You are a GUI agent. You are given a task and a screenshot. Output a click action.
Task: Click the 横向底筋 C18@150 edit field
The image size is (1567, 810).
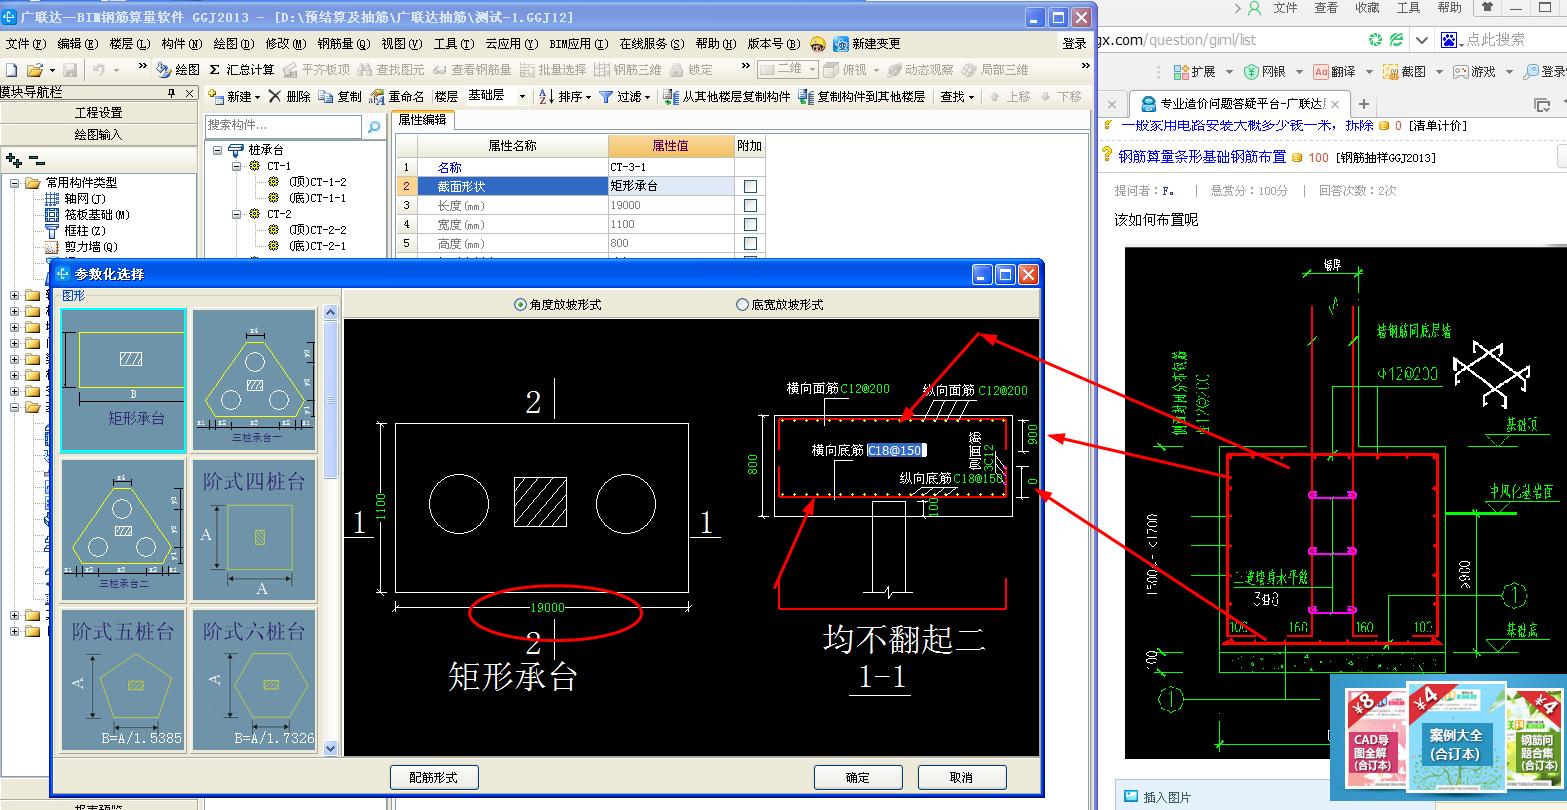(897, 451)
